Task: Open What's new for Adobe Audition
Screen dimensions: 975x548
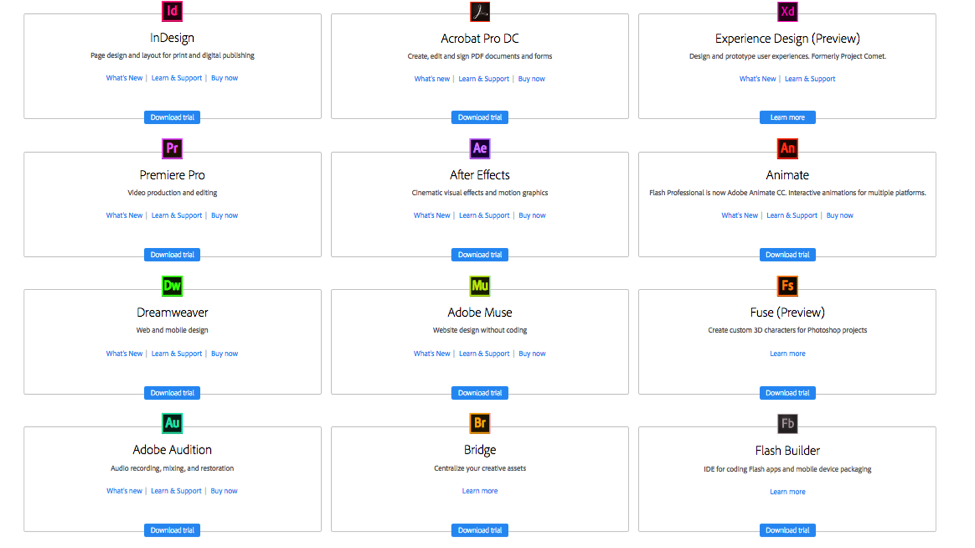Action: point(124,491)
